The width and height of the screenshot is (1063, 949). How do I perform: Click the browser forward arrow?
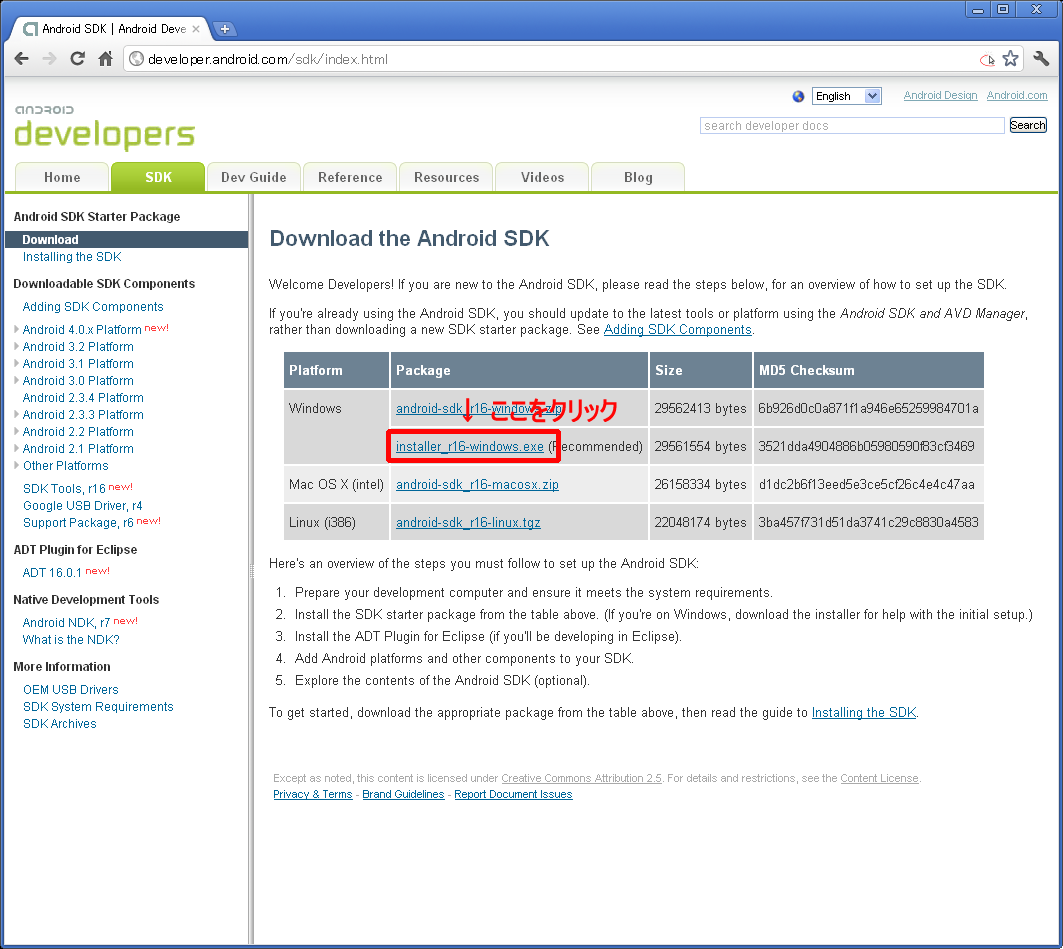[x=49, y=59]
